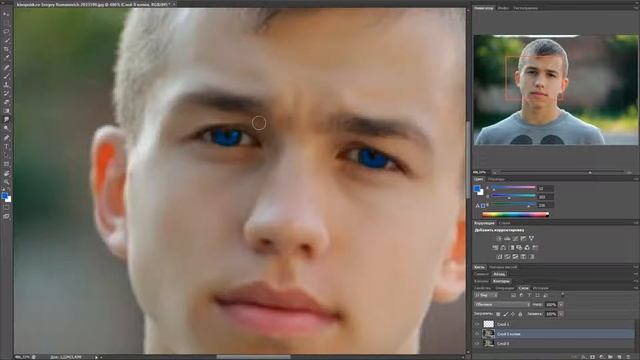Image resolution: width=640 pixels, height=360 pixels.
Task: Select the Слой 1 layer row
Action: click(x=554, y=324)
